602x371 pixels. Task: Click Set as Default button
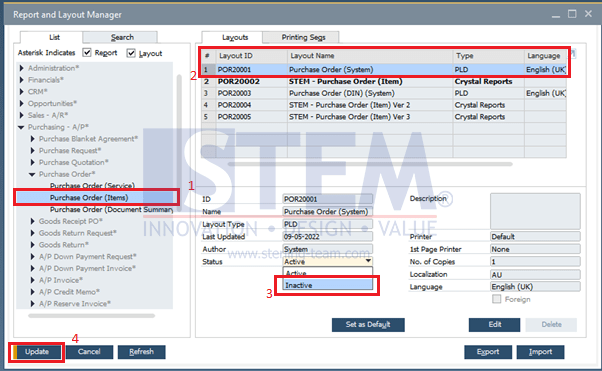368,325
